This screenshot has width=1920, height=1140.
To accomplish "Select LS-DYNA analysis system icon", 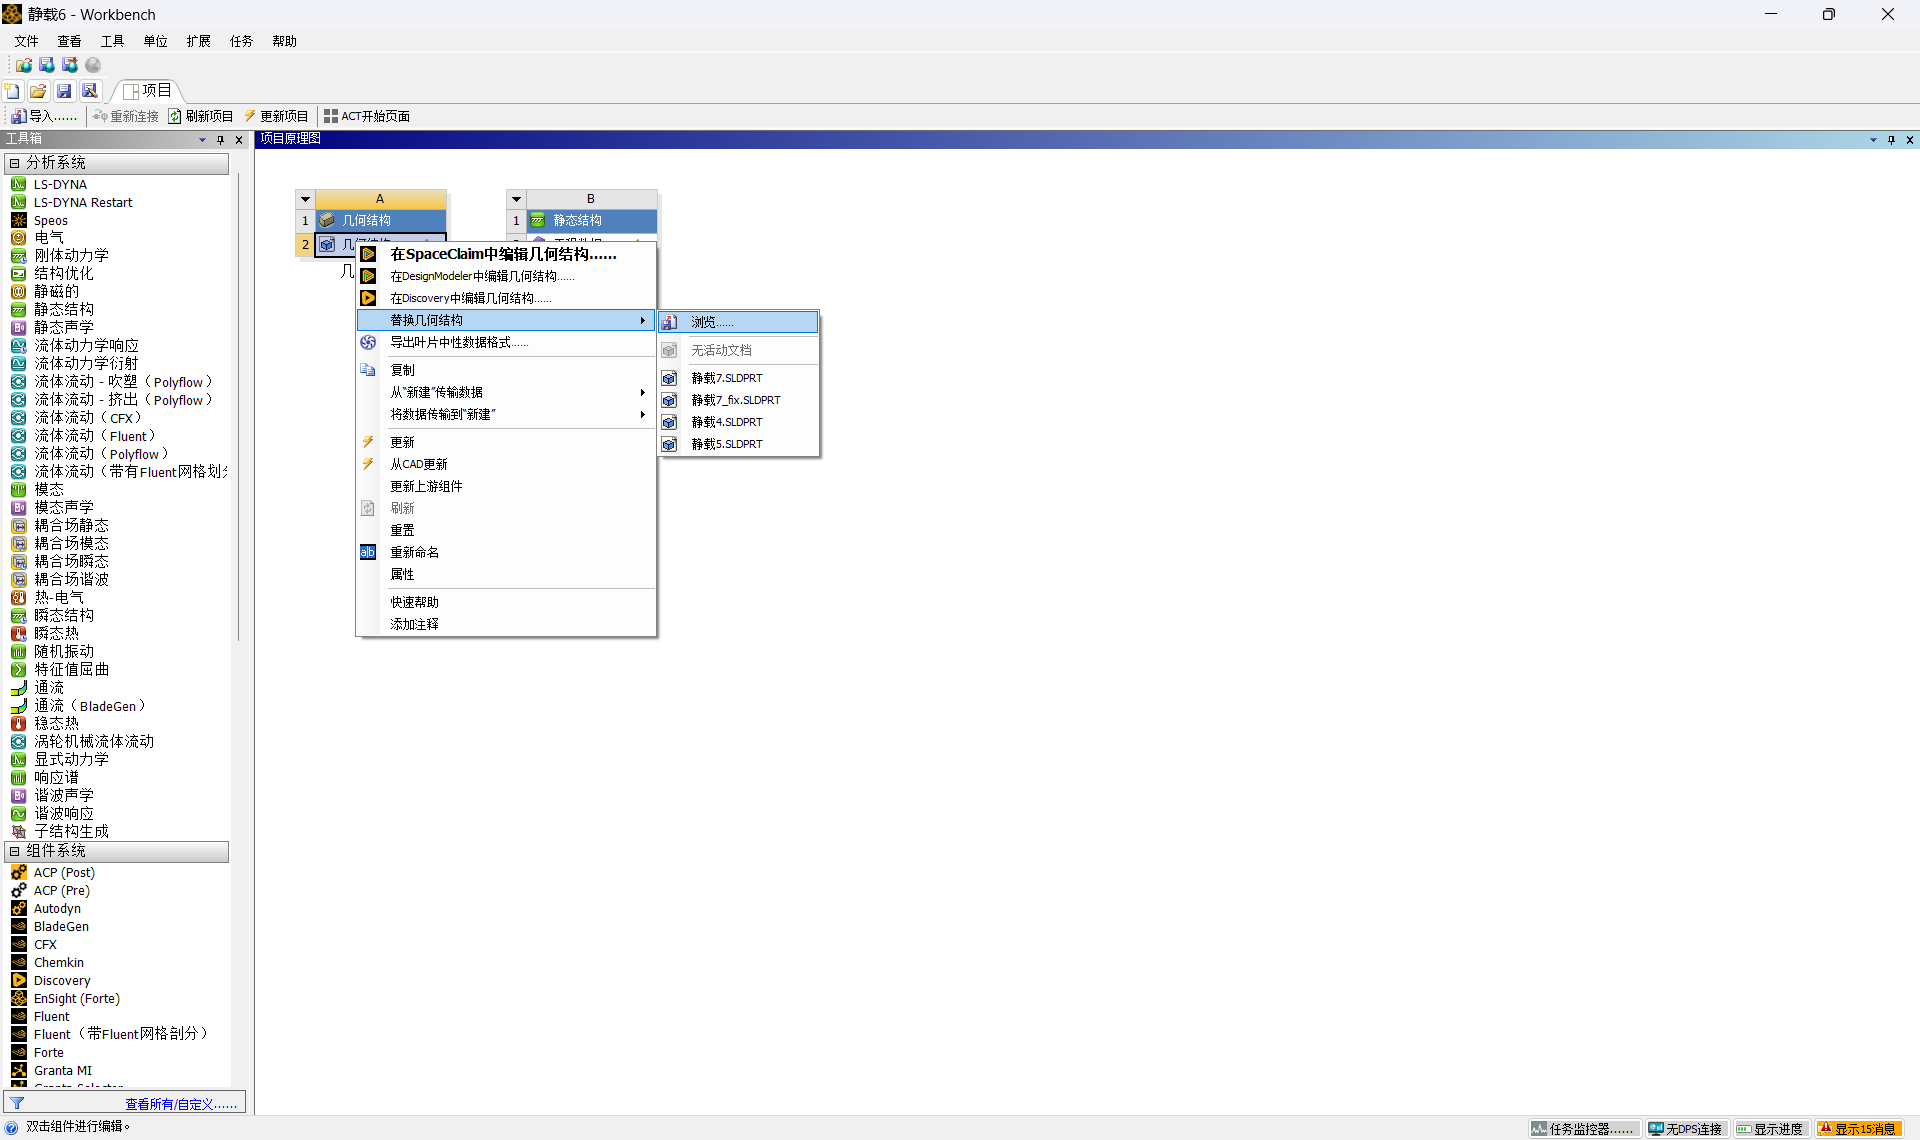I will click(18, 184).
